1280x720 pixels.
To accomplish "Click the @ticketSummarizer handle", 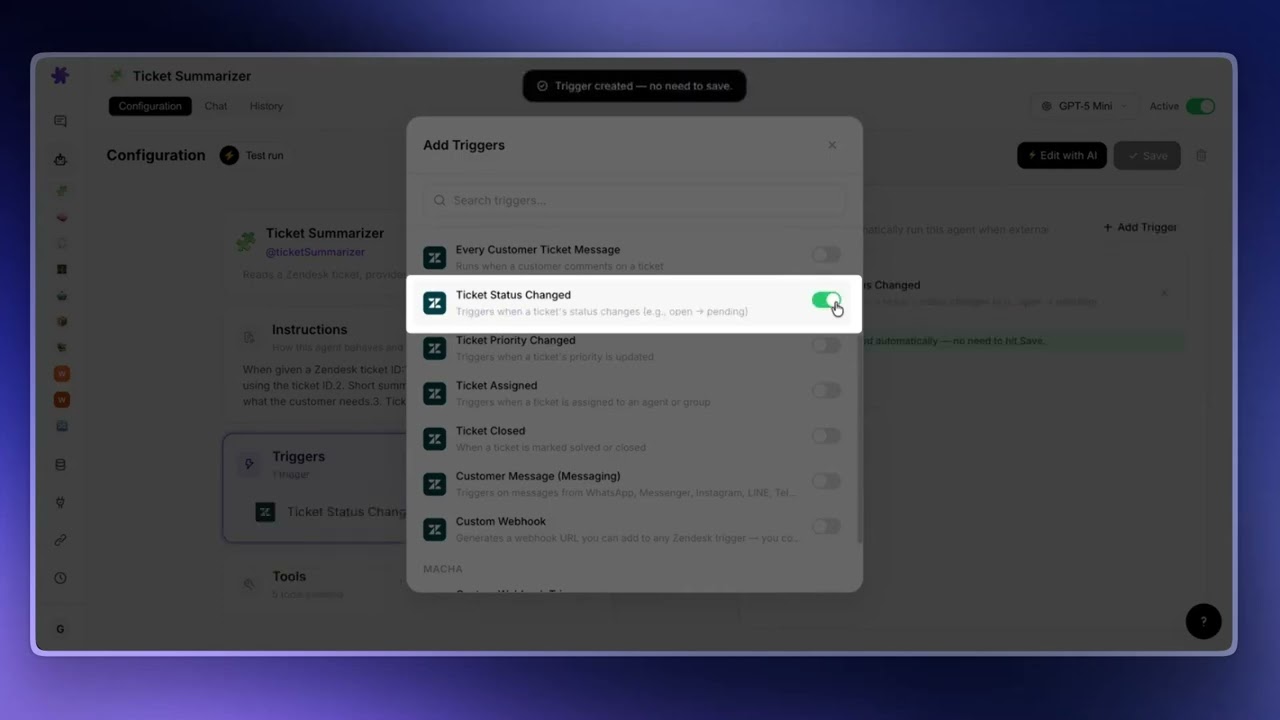I will tap(315, 252).
